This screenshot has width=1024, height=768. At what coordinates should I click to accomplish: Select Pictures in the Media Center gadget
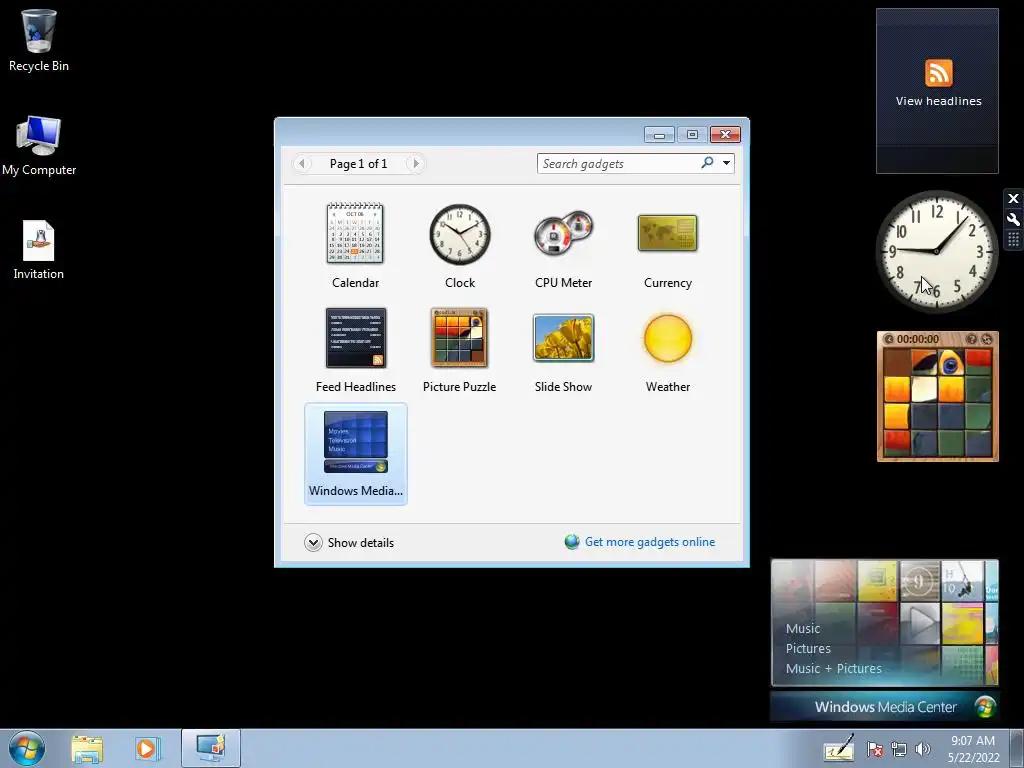pos(808,648)
